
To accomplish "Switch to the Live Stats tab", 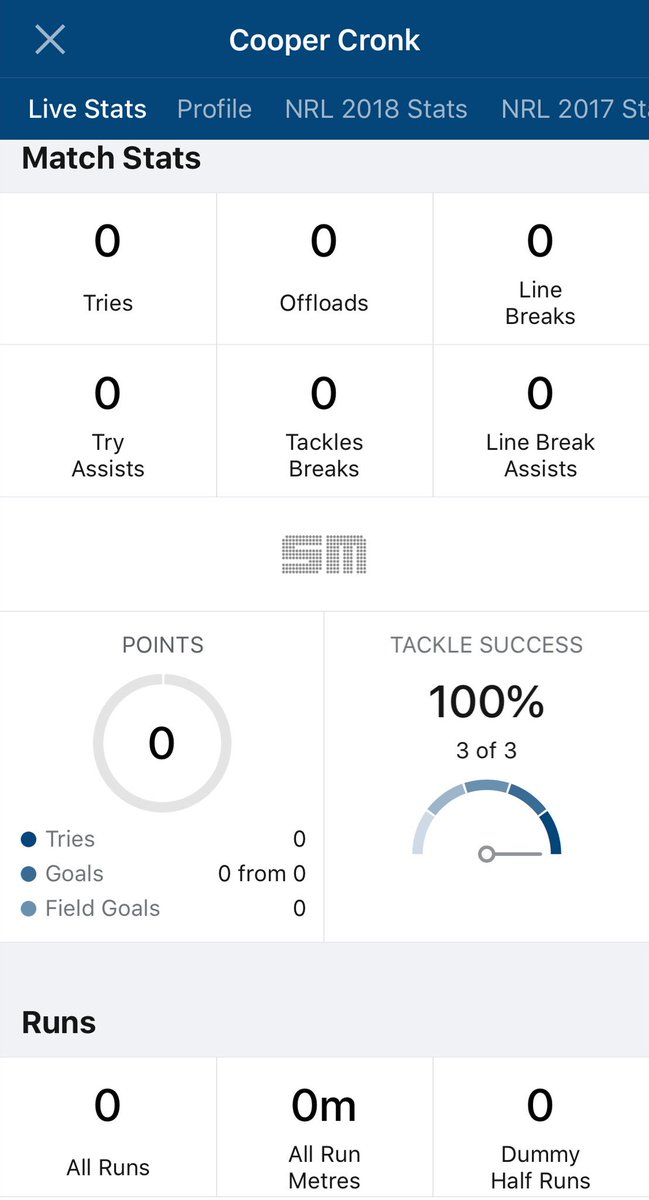I will 87,109.
